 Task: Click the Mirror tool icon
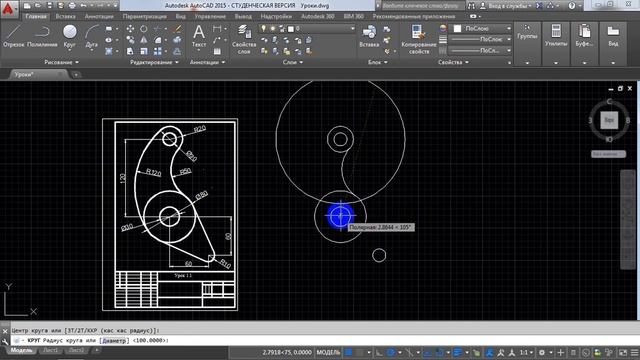tap(144, 40)
